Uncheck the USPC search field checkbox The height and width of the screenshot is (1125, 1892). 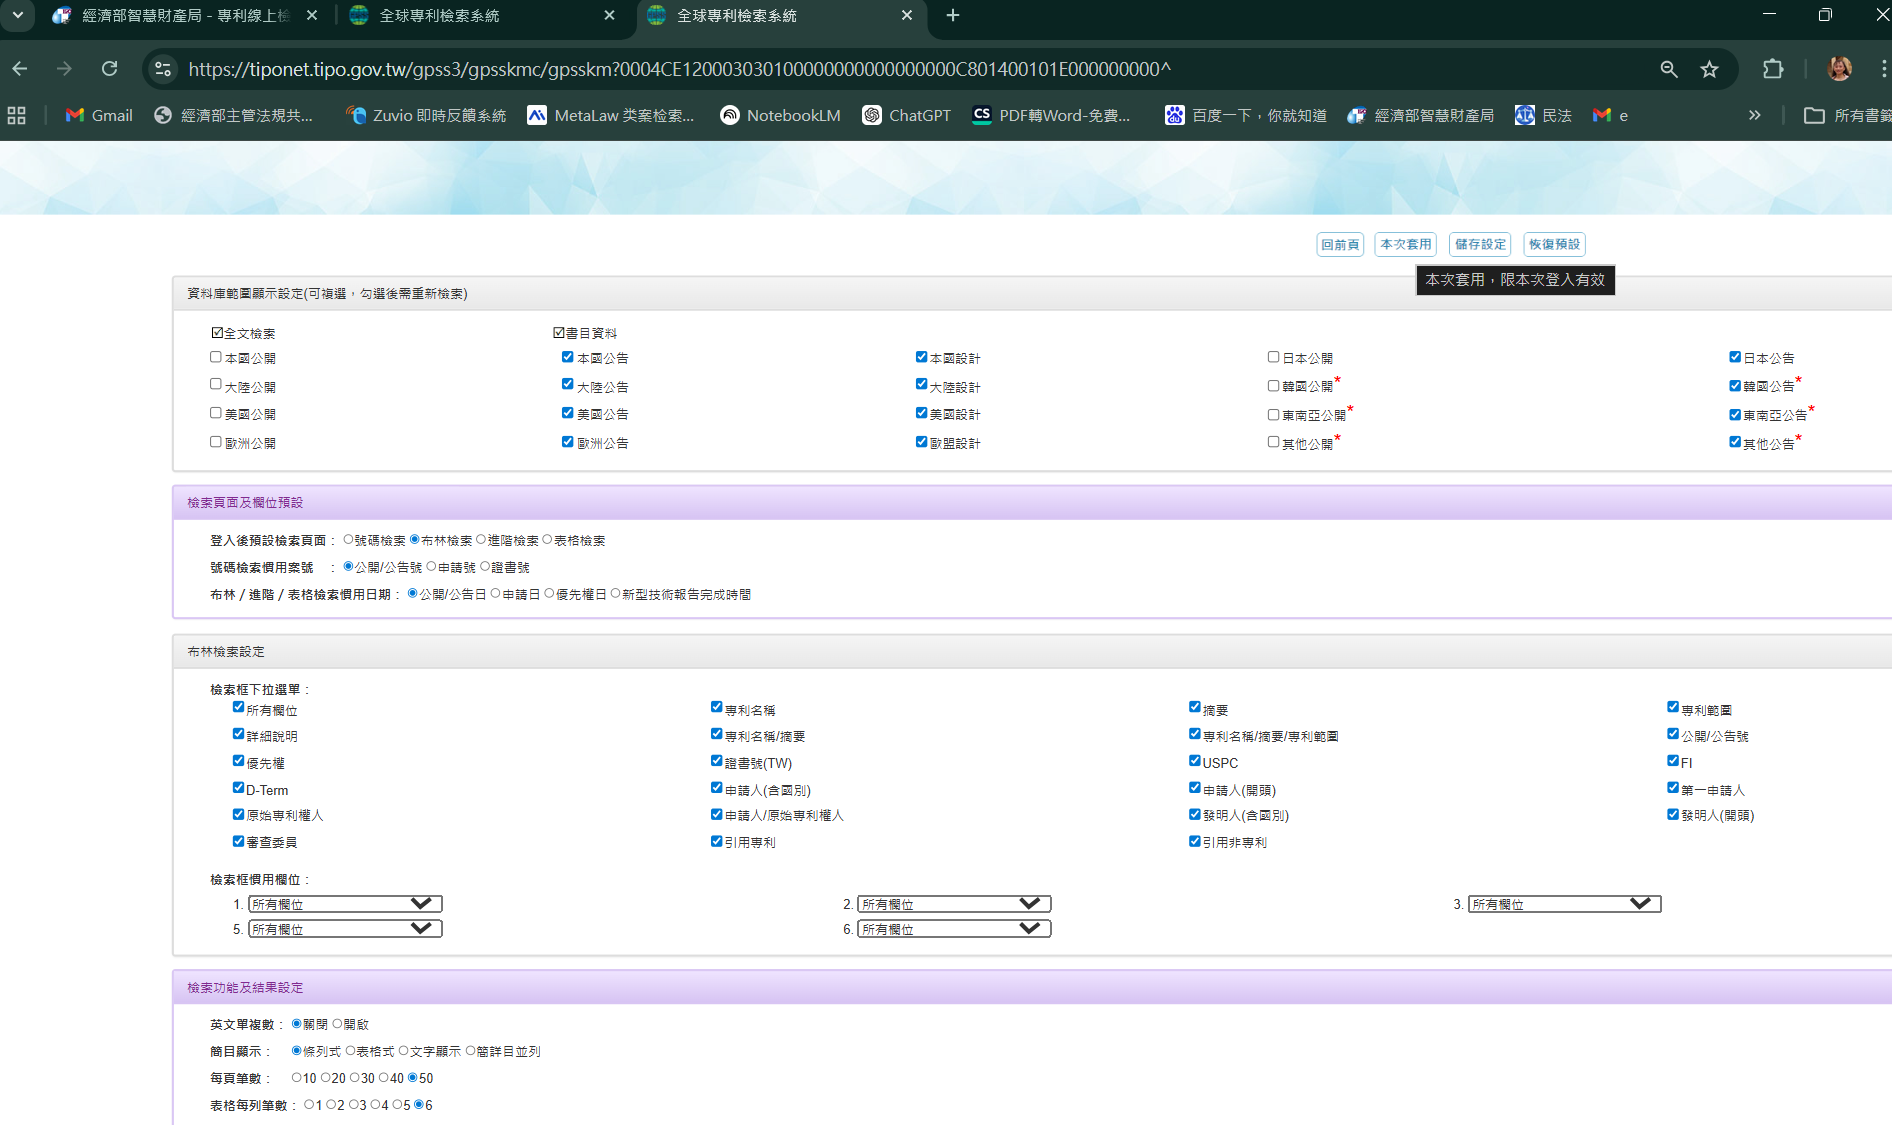[x=1194, y=761]
